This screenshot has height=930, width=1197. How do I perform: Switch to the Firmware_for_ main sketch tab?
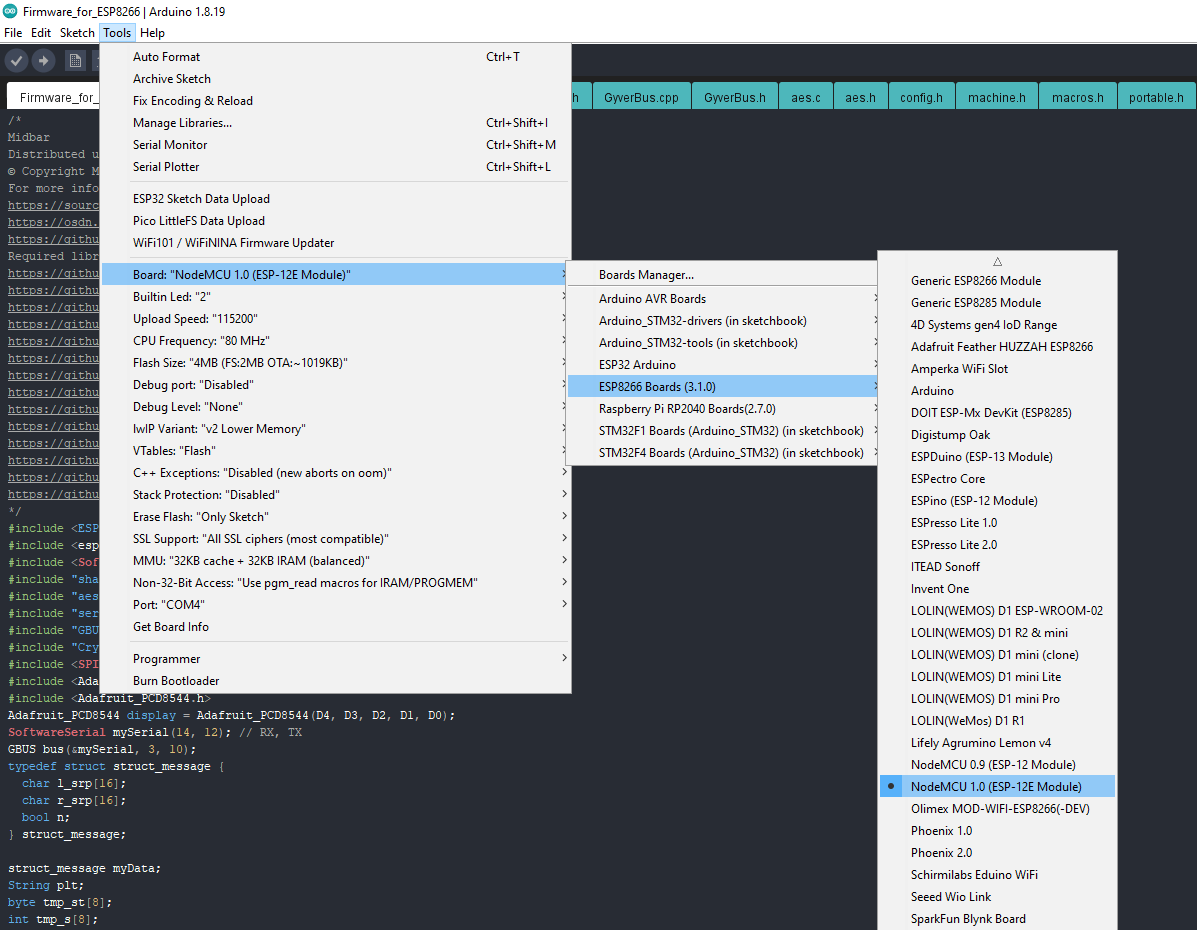tap(53, 97)
